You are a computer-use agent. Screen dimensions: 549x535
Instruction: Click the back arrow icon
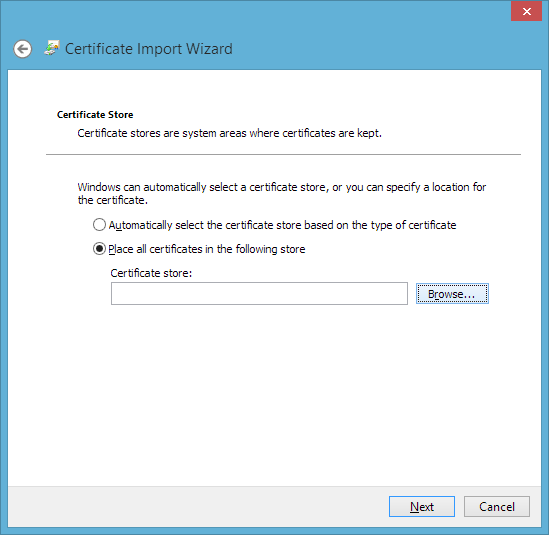[23, 49]
